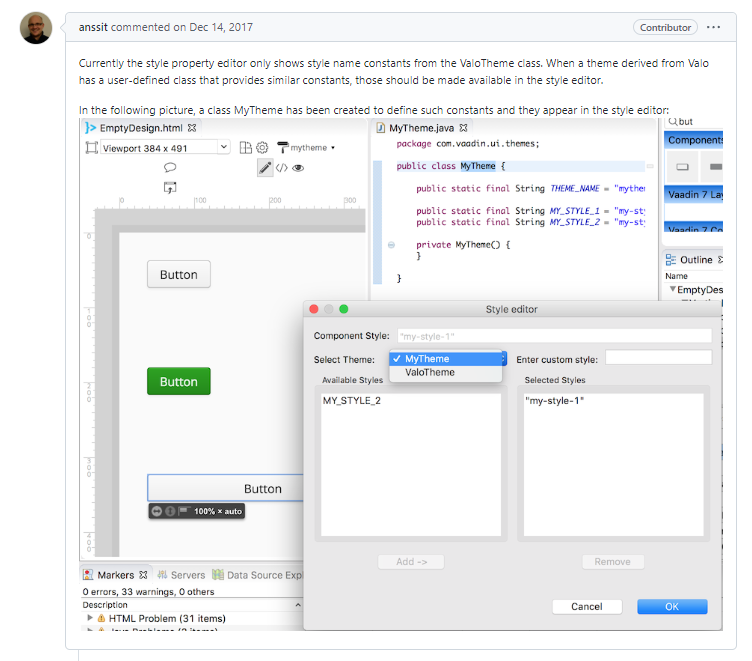Click the layout panels icon beside viewport
This screenshot has width=752, height=661.
(x=245, y=148)
